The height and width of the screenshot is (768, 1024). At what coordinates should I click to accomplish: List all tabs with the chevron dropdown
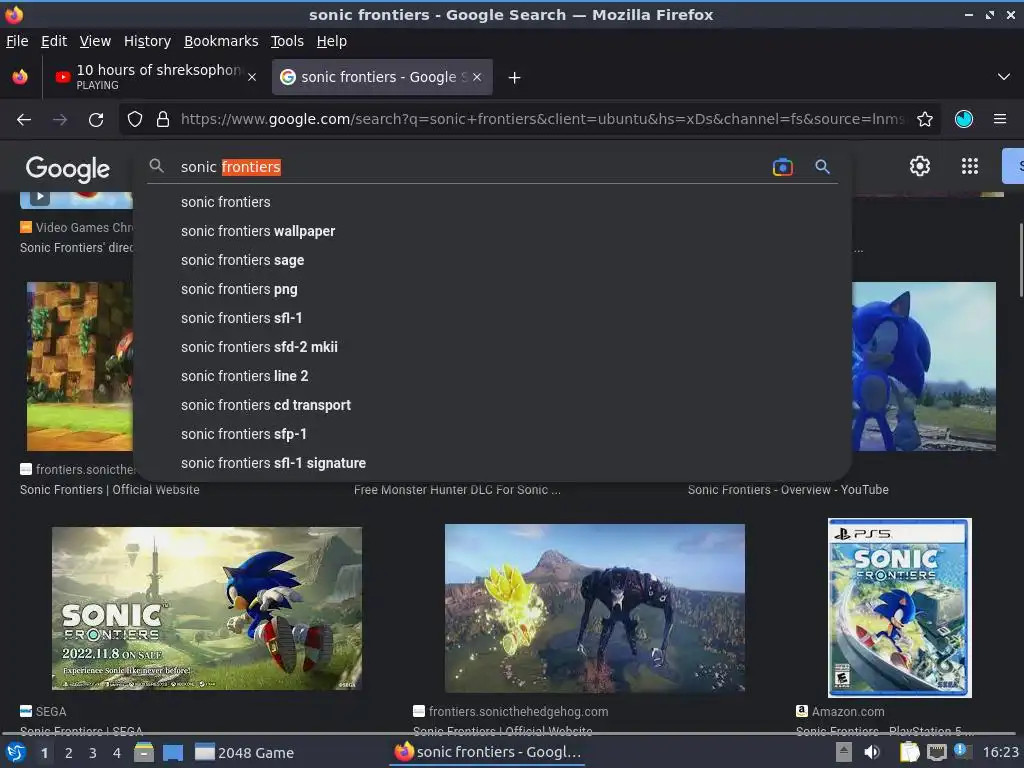[1004, 77]
